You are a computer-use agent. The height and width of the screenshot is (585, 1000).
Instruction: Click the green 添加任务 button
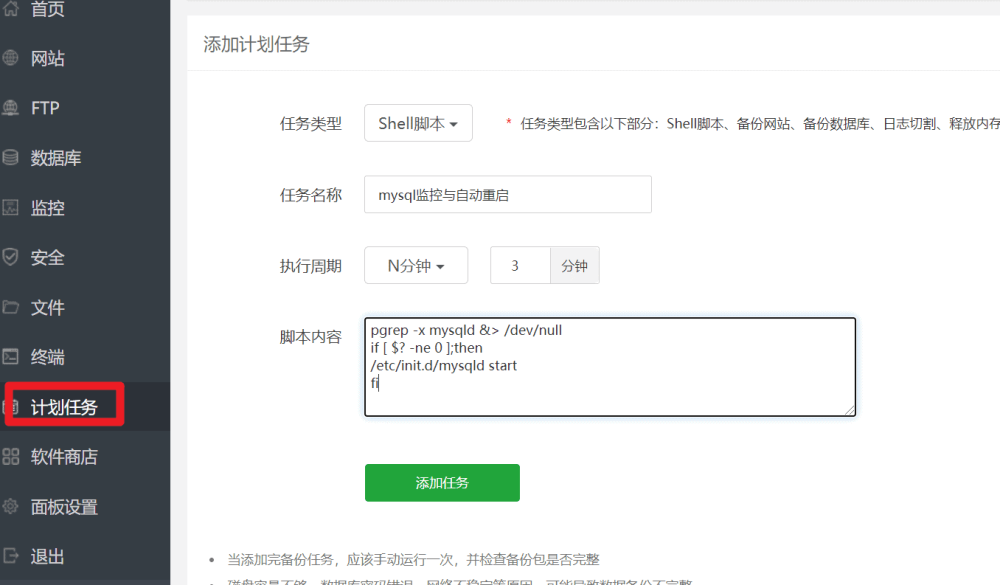[x=442, y=483]
